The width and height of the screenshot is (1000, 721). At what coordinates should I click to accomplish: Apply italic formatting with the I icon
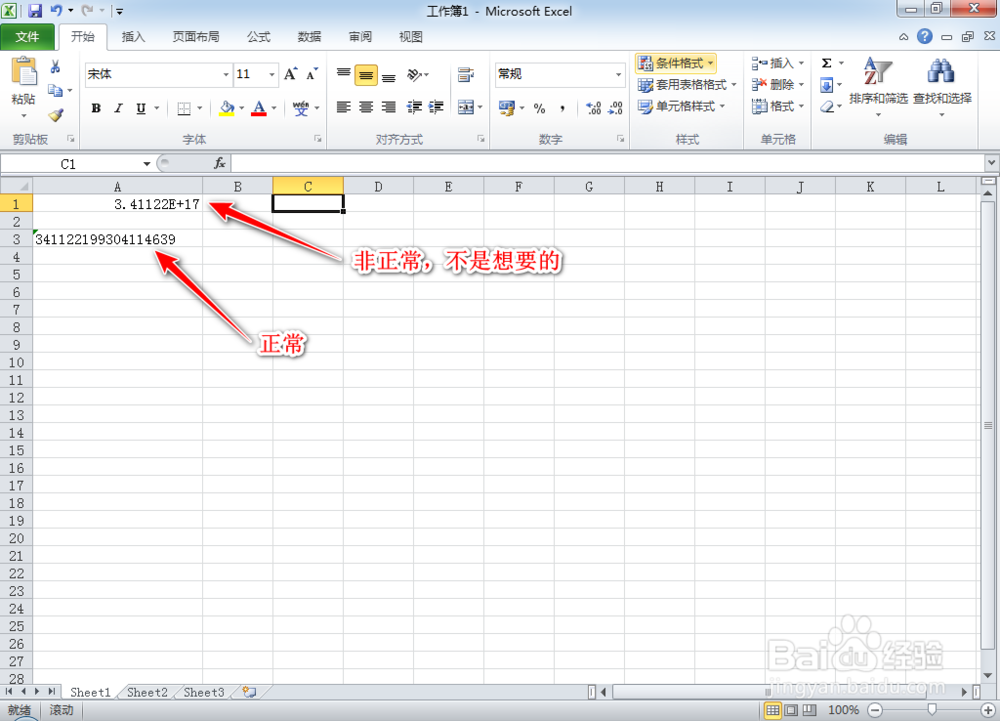pyautogui.click(x=118, y=107)
